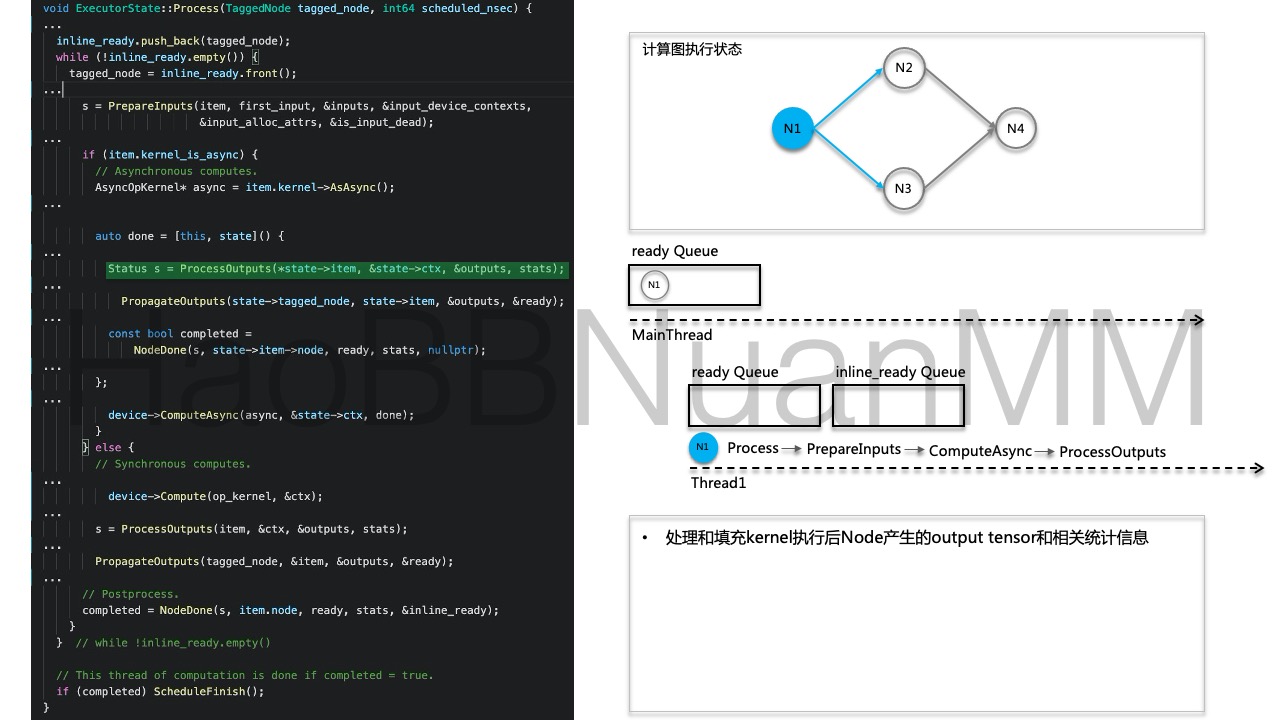Click the PrepareInputs step label on Thread1
The image size is (1280, 720).
[852, 449]
